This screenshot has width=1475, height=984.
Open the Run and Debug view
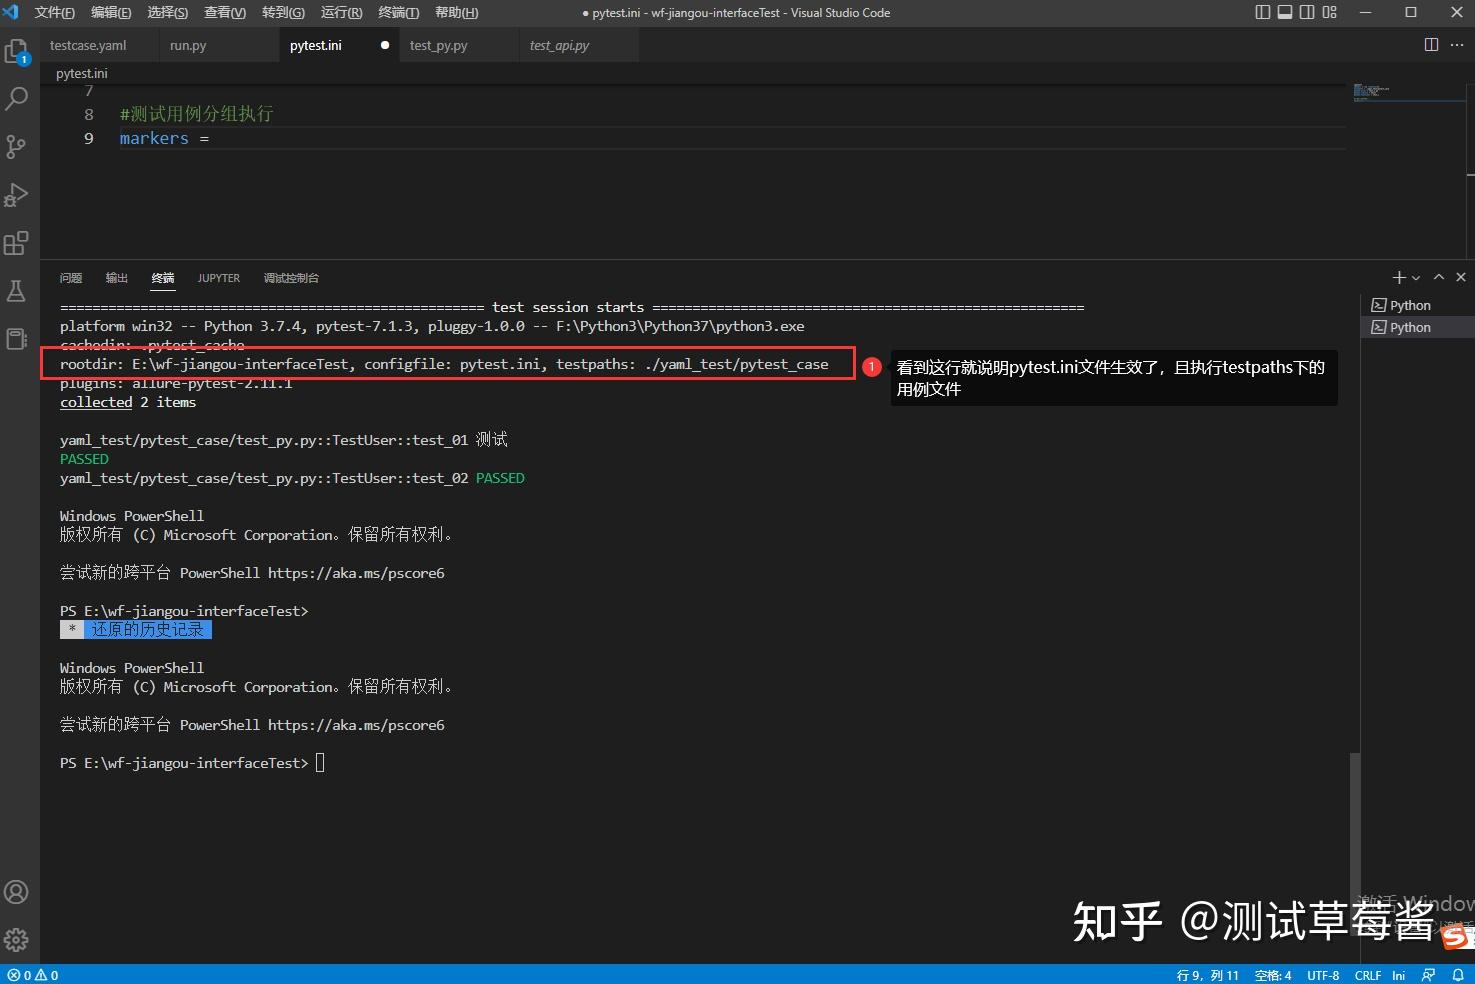click(x=17, y=195)
